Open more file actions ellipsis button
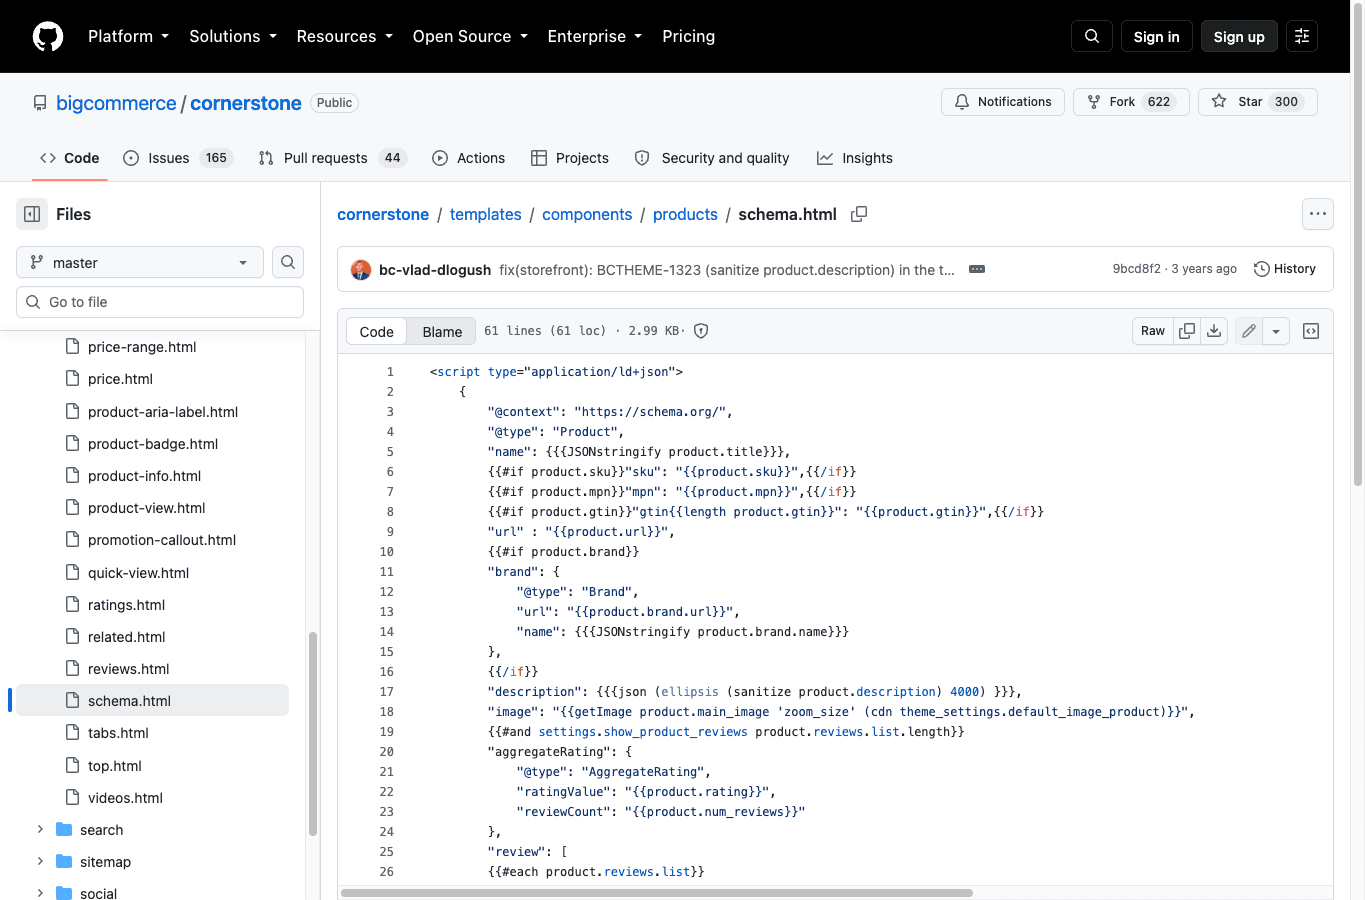 [1318, 213]
